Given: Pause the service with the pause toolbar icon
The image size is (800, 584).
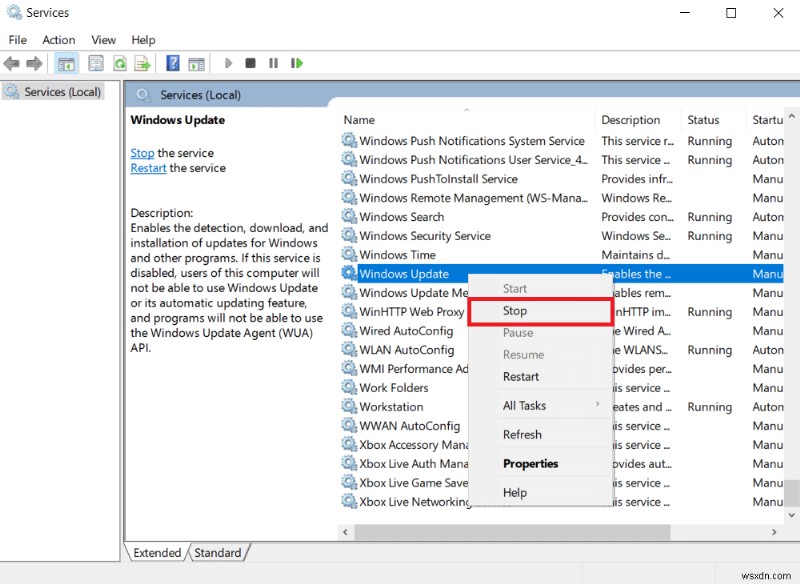Looking at the screenshot, I should (273, 63).
